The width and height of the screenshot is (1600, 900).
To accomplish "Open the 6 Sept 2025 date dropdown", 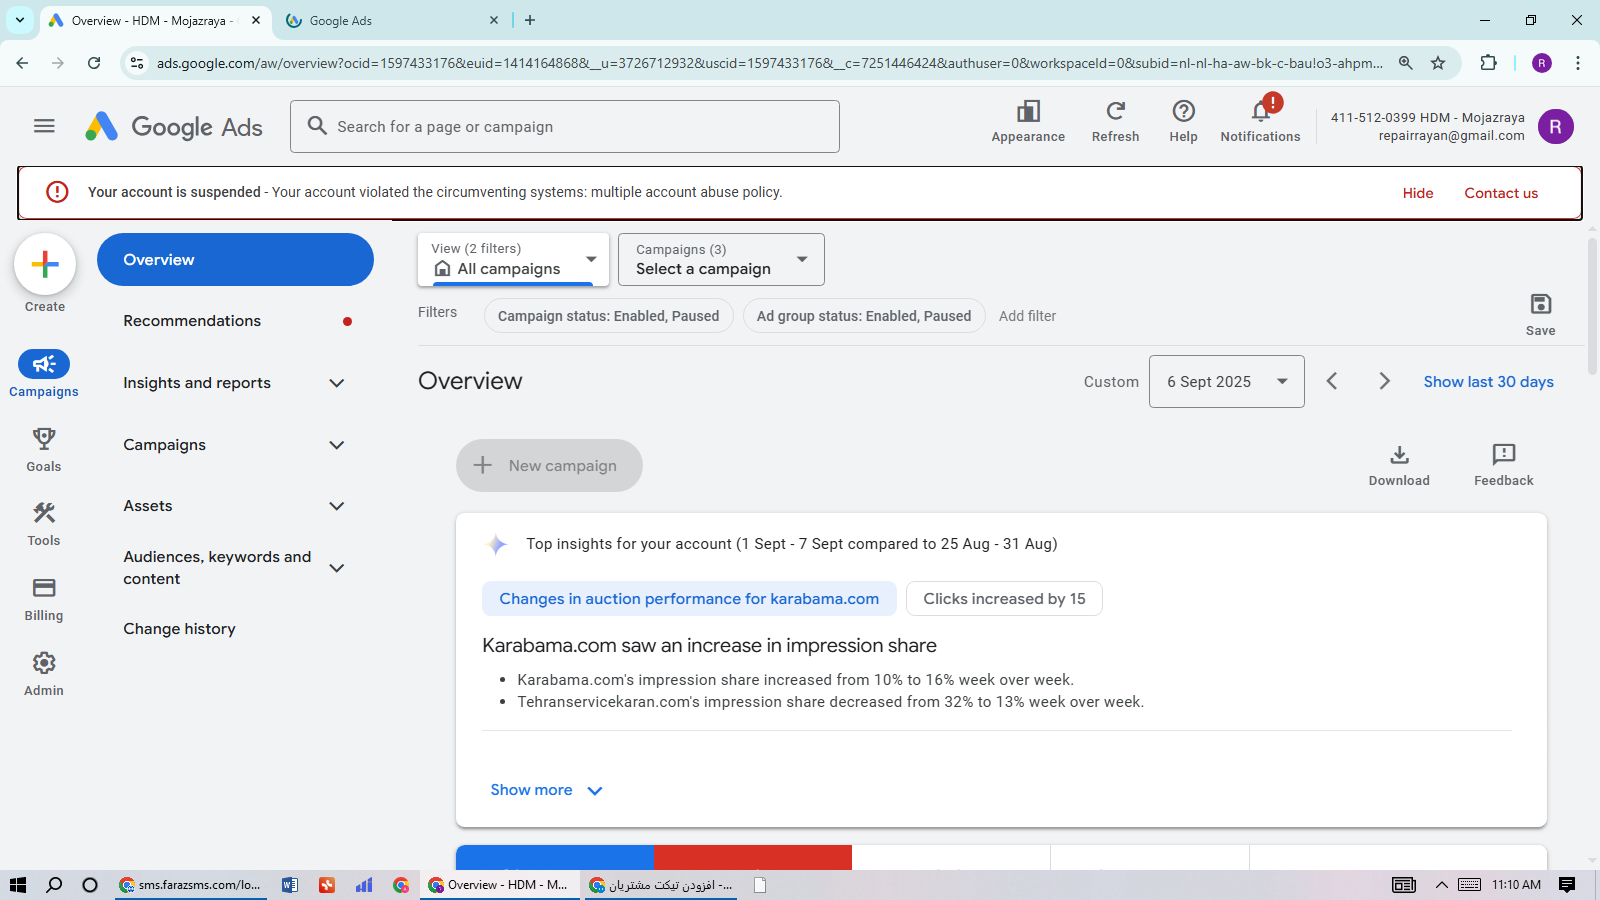I will coord(1226,381).
